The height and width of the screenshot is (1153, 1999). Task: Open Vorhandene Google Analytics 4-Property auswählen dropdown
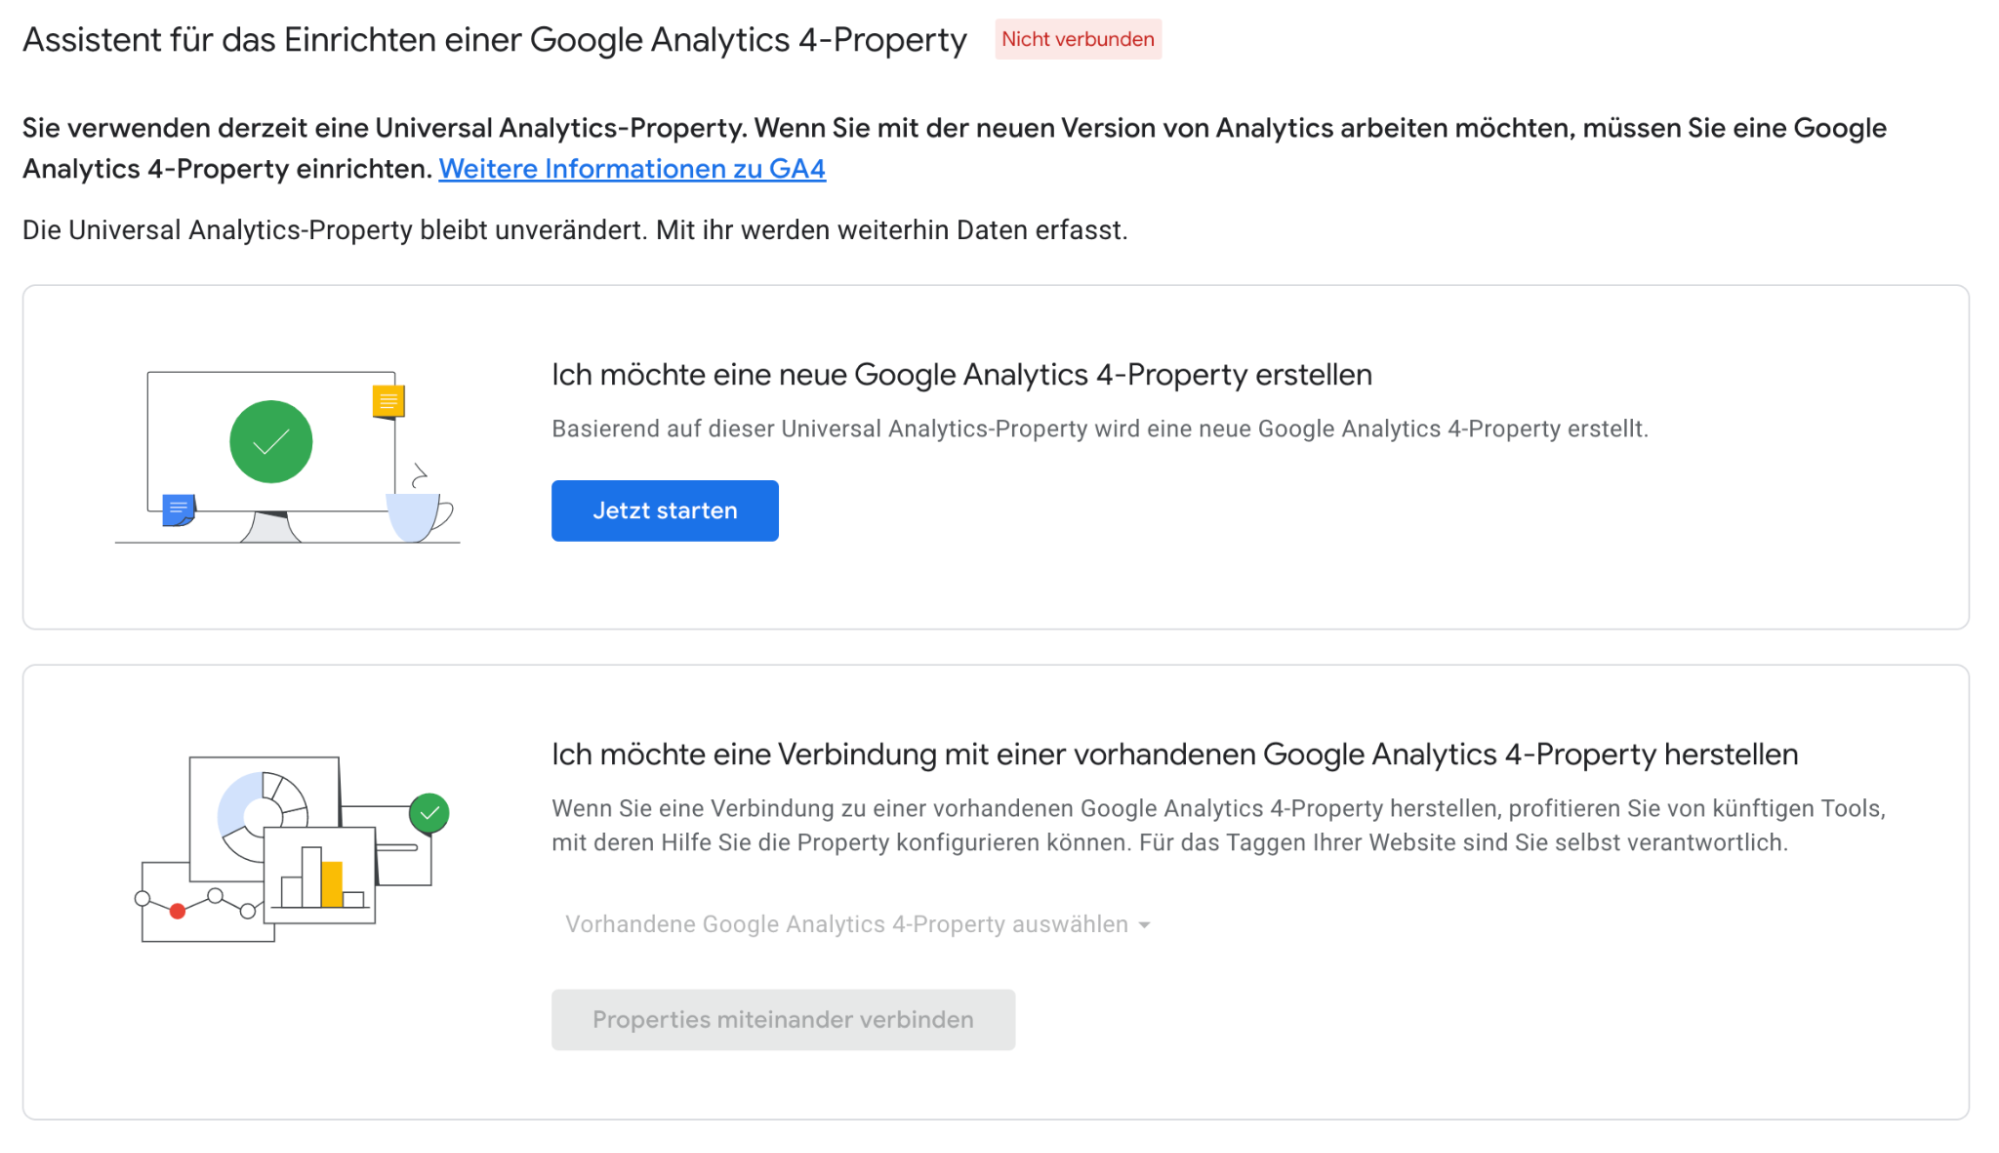[x=857, y=924]
